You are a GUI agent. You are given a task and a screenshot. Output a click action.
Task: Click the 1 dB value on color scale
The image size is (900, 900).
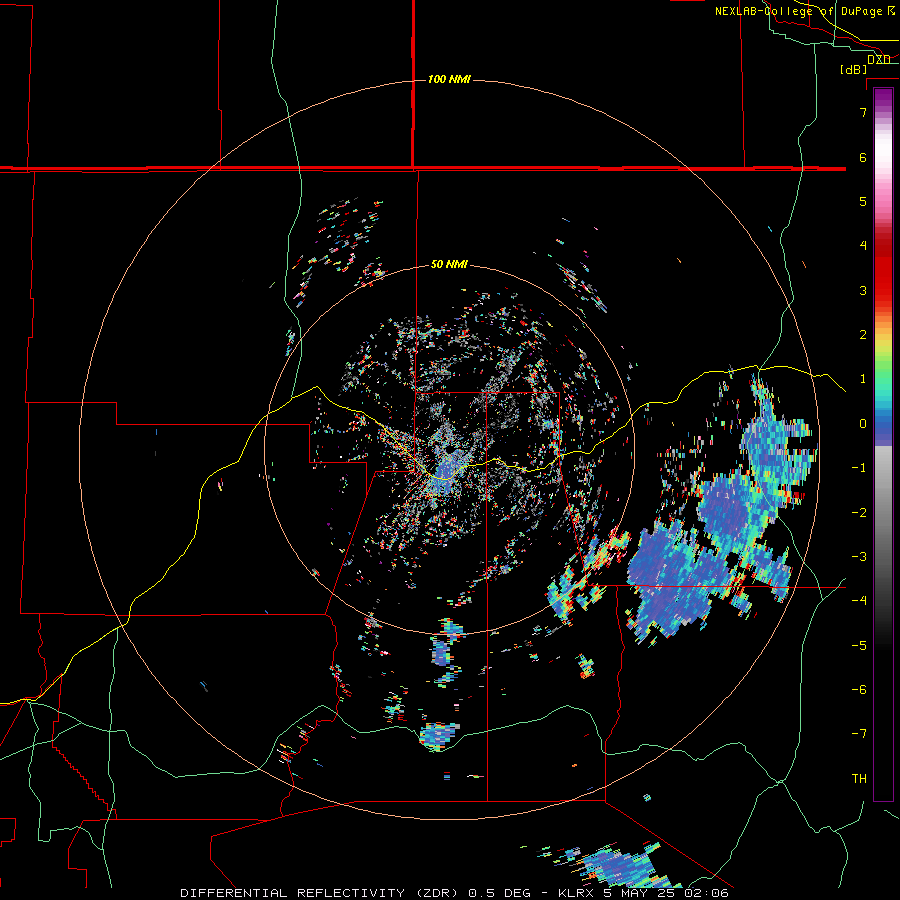[x=863, y=379]
